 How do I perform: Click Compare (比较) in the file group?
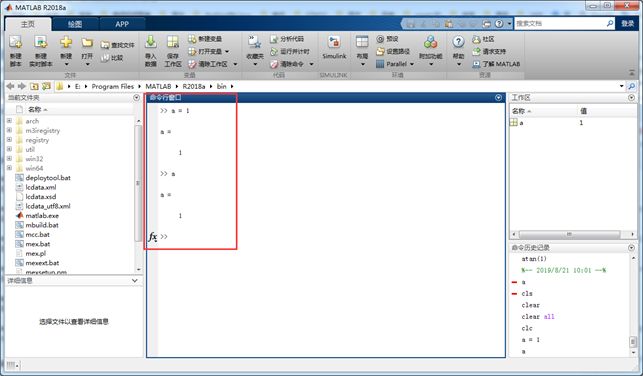point(112,58)
